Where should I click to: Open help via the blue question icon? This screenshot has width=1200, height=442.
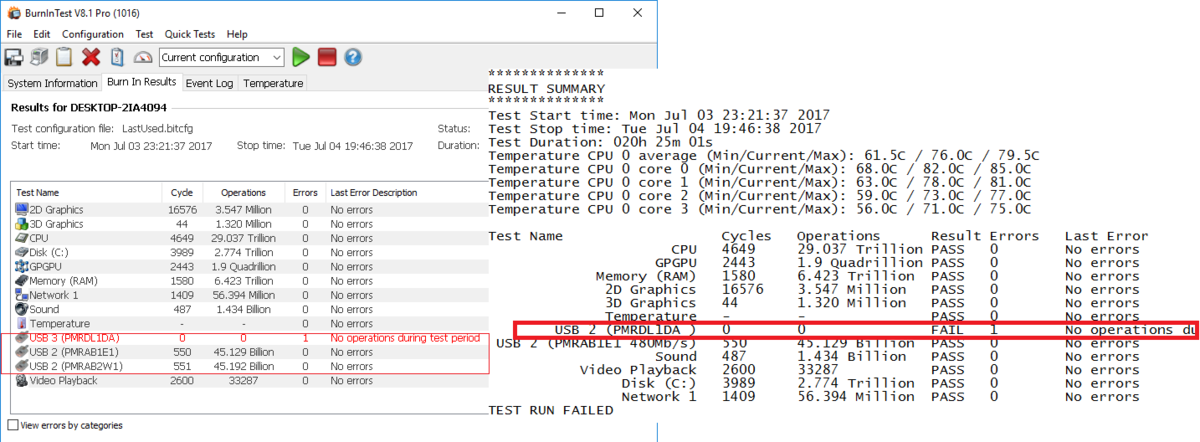[x=352, y=58]
